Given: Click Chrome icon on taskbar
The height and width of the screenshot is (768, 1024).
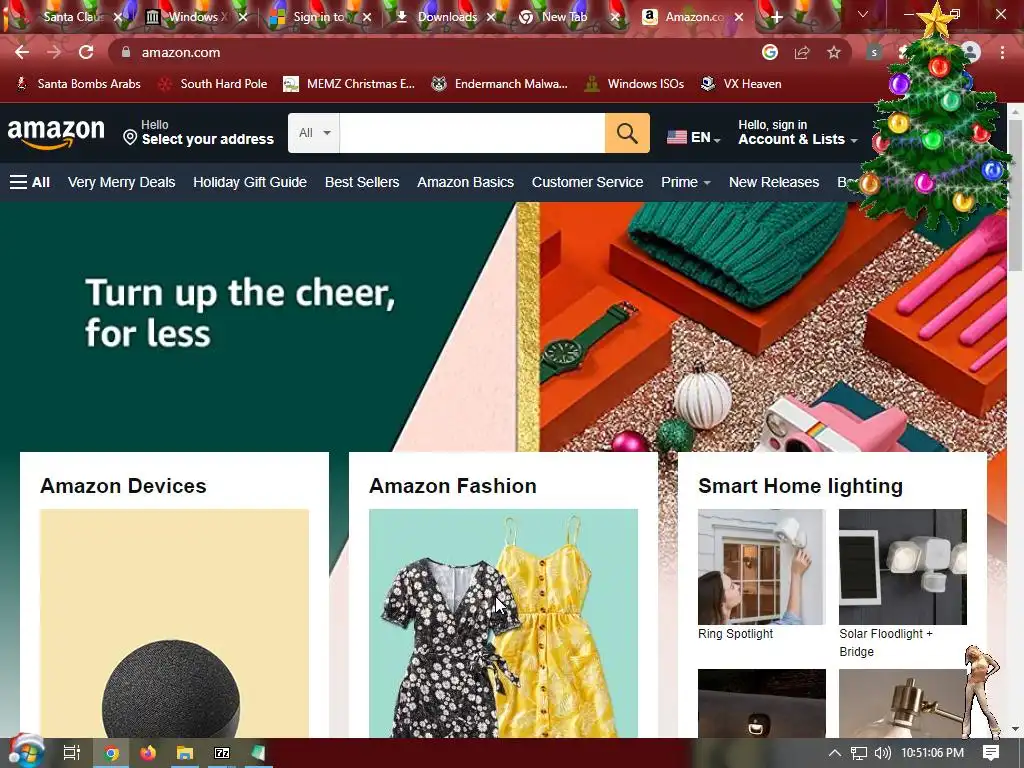Looking at the screenshot, I should click(111, 753).
